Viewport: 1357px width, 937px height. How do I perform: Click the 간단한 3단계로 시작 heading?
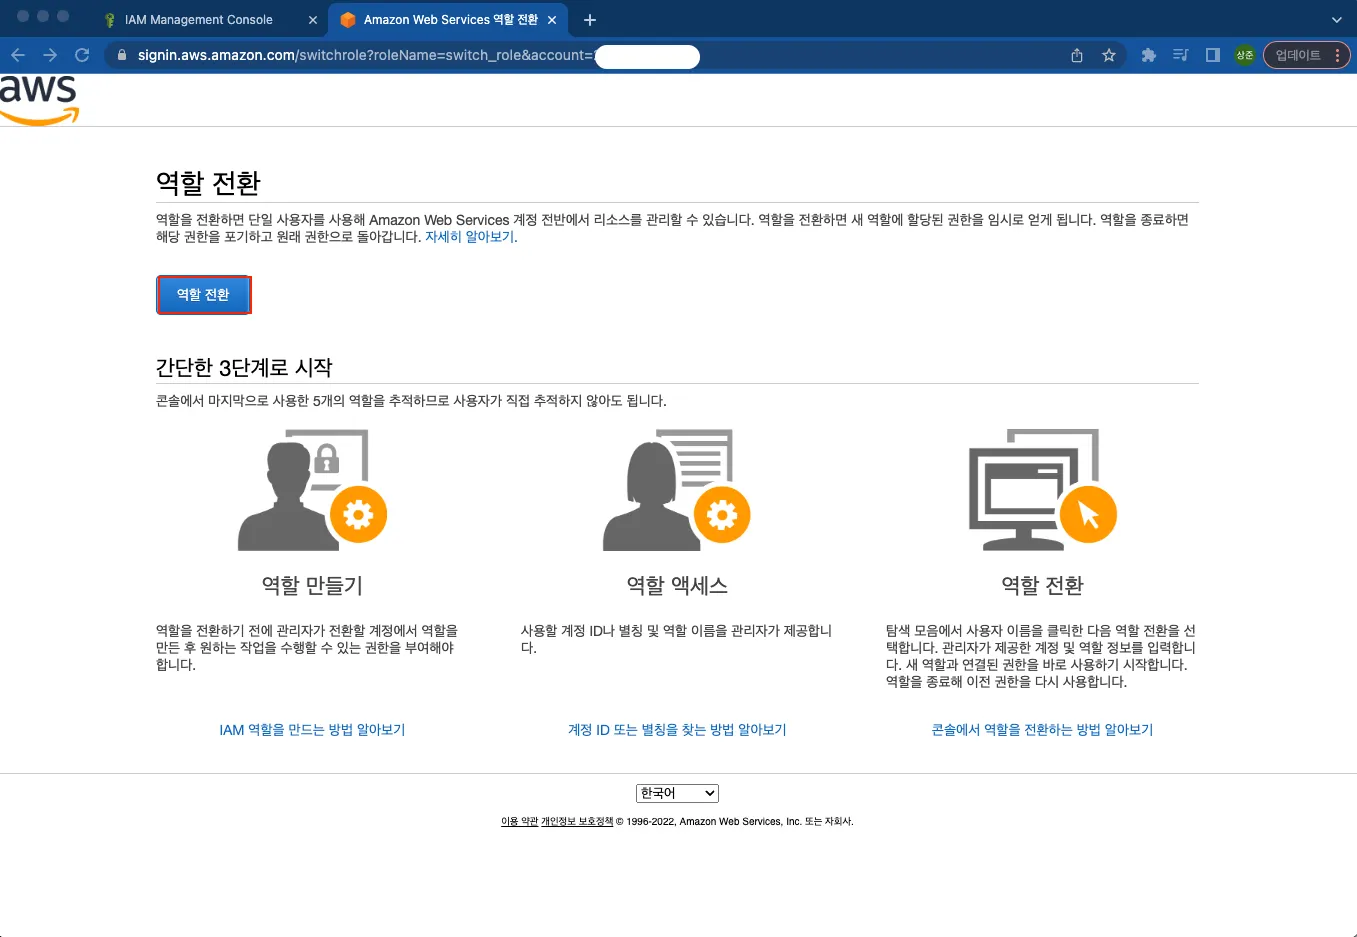tap(244, 368)
